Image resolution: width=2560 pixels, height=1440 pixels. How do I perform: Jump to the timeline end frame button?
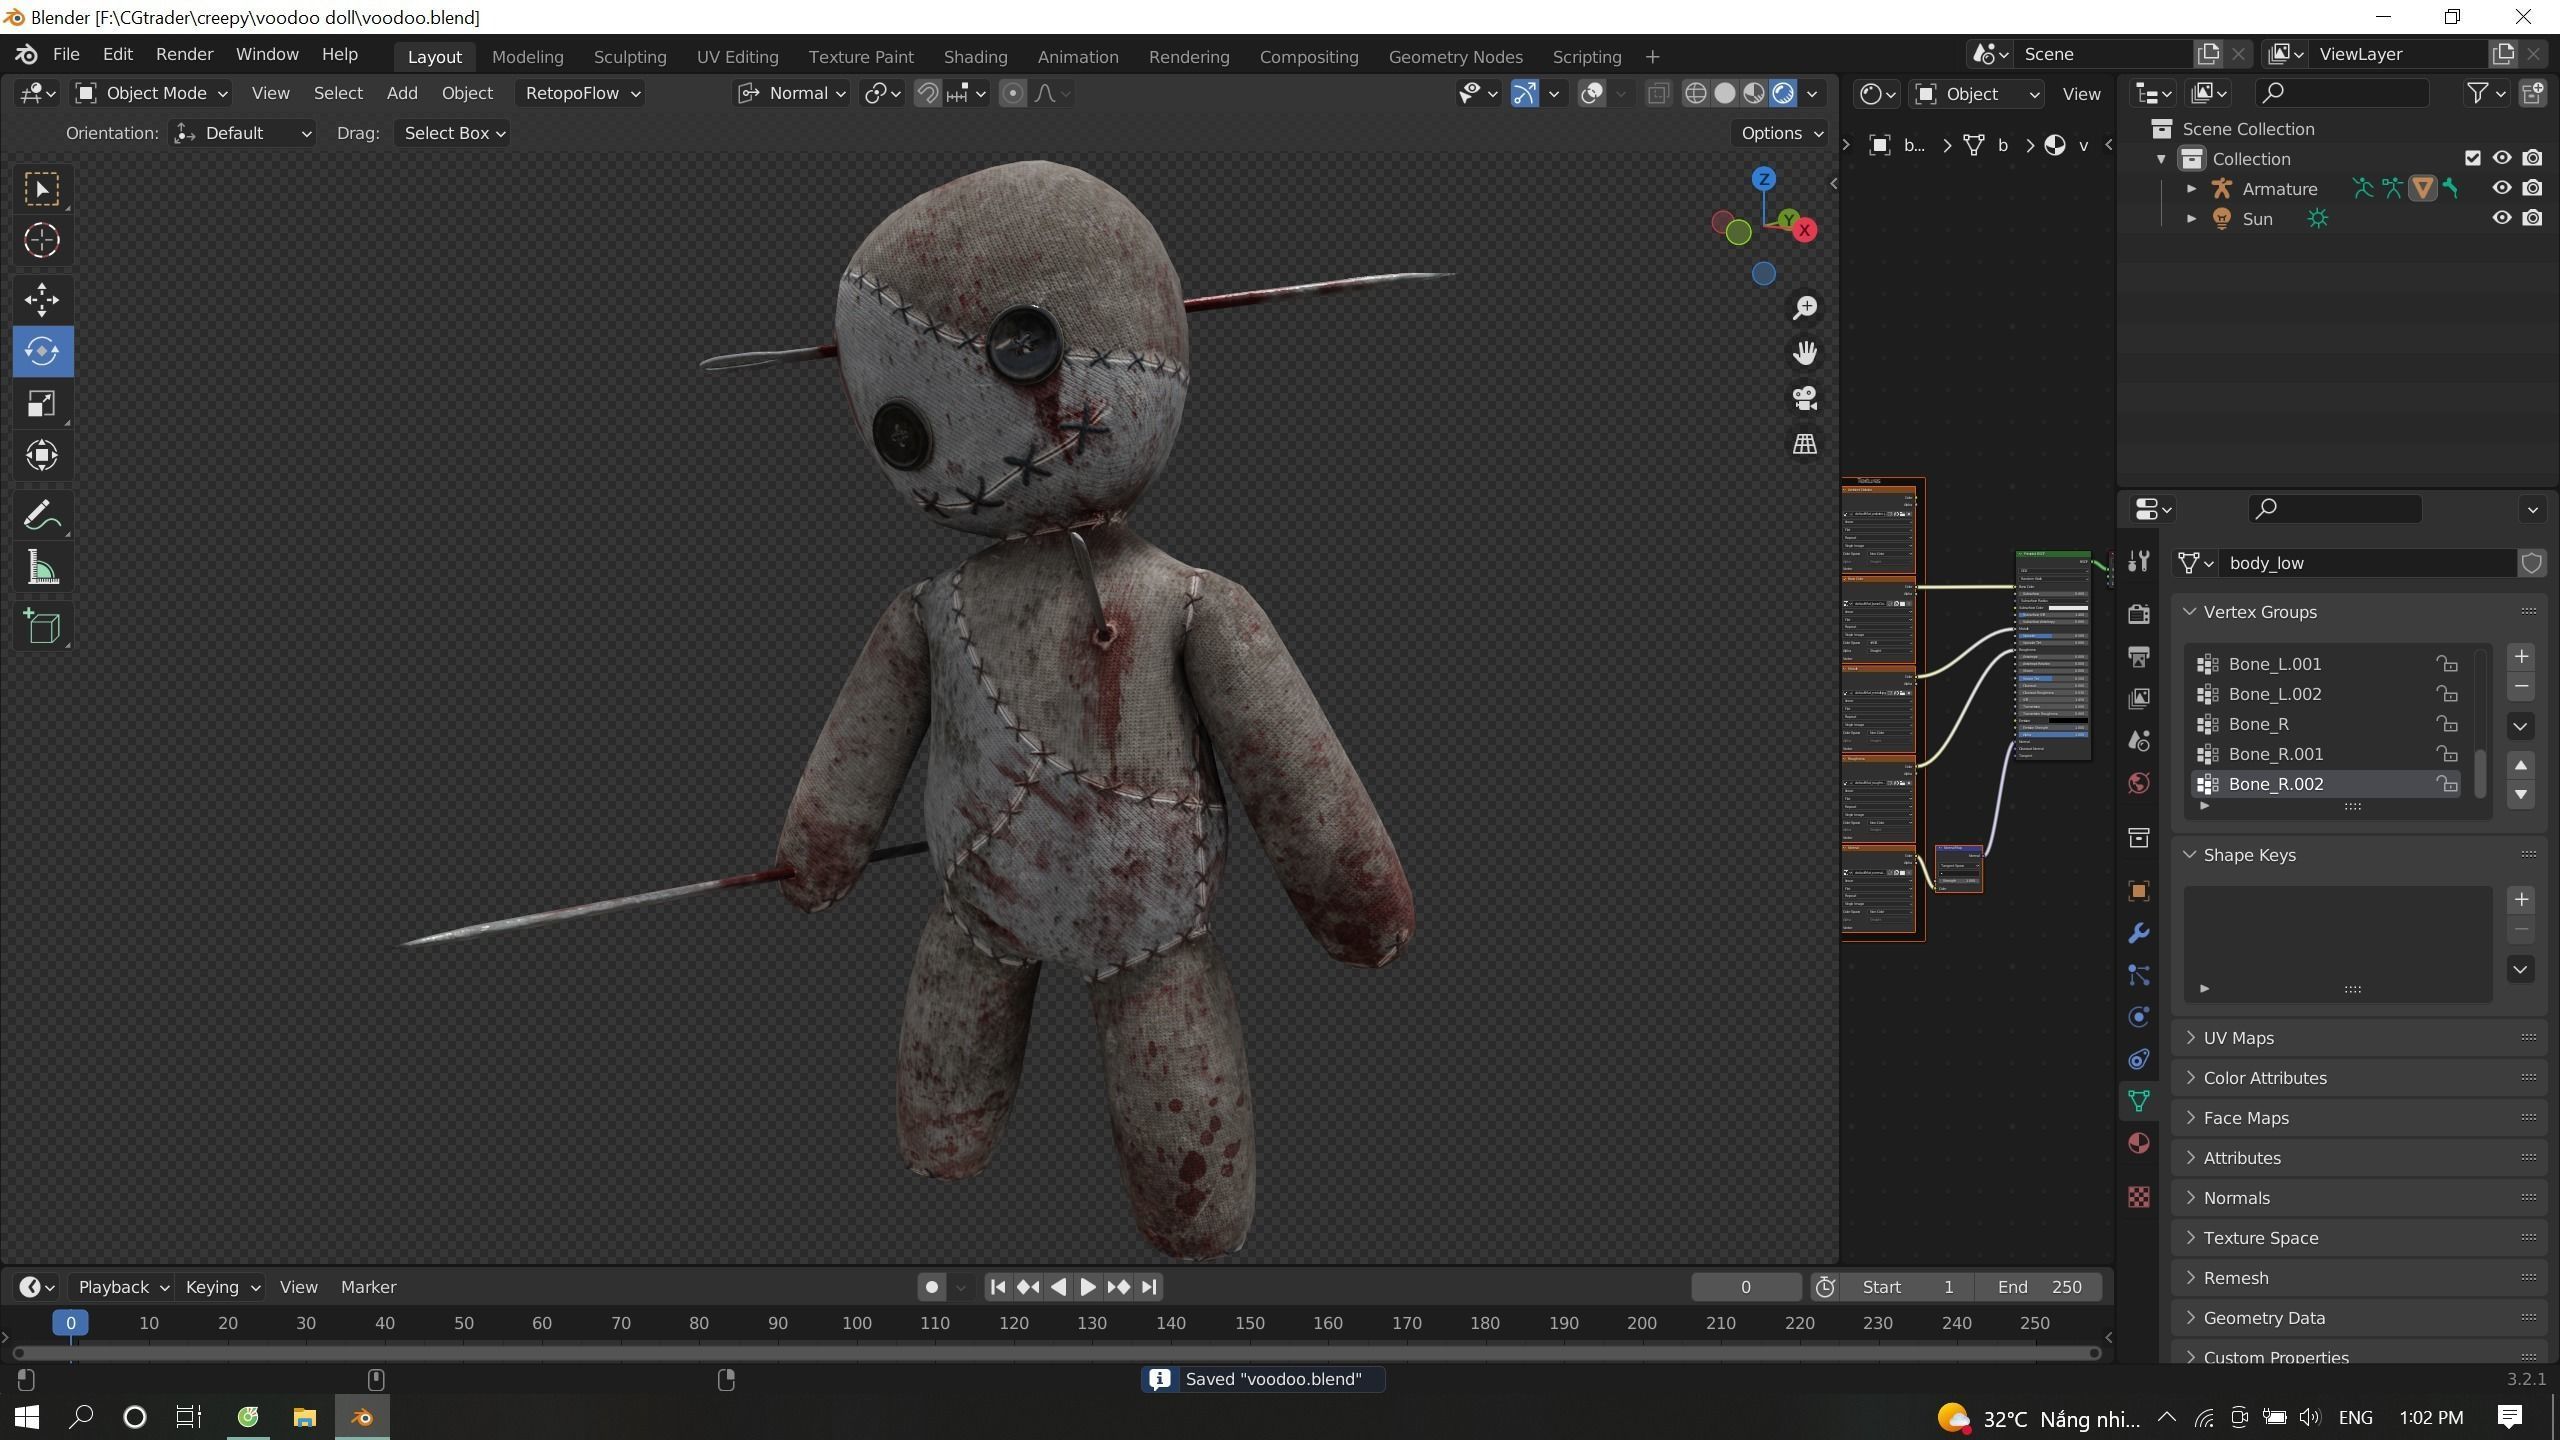pyautogui.click(x=1149, y=1287)
